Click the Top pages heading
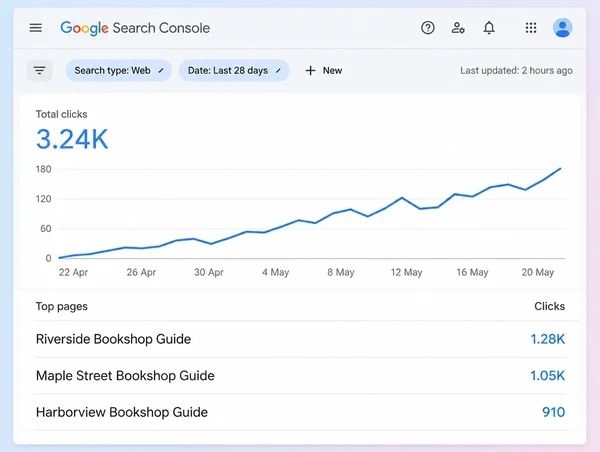Viewport: 600px width, 452px height. [62, 306]
